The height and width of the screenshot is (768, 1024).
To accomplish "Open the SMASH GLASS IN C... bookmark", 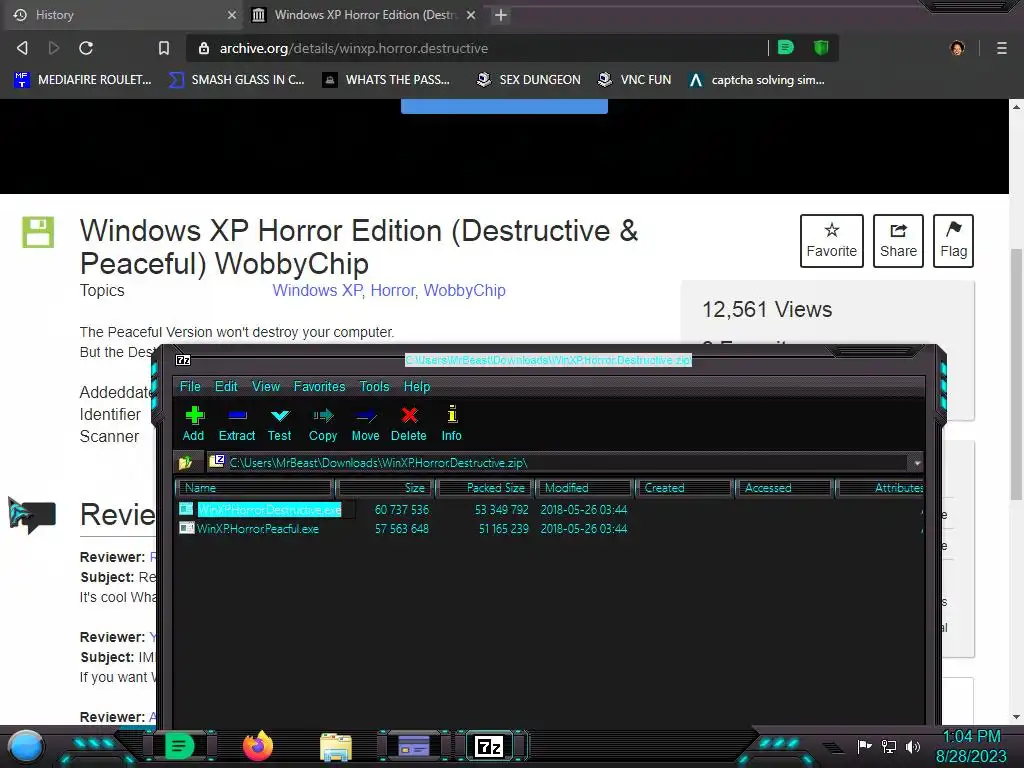I will (237, 80).
